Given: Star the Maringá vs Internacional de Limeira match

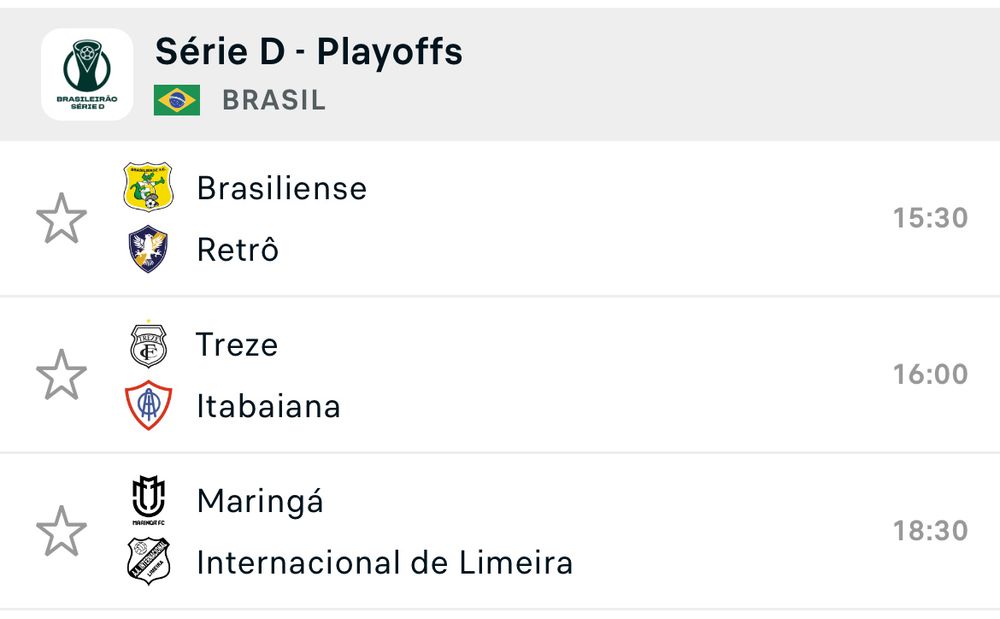Looking at the screenshot, I should point(61,530).
